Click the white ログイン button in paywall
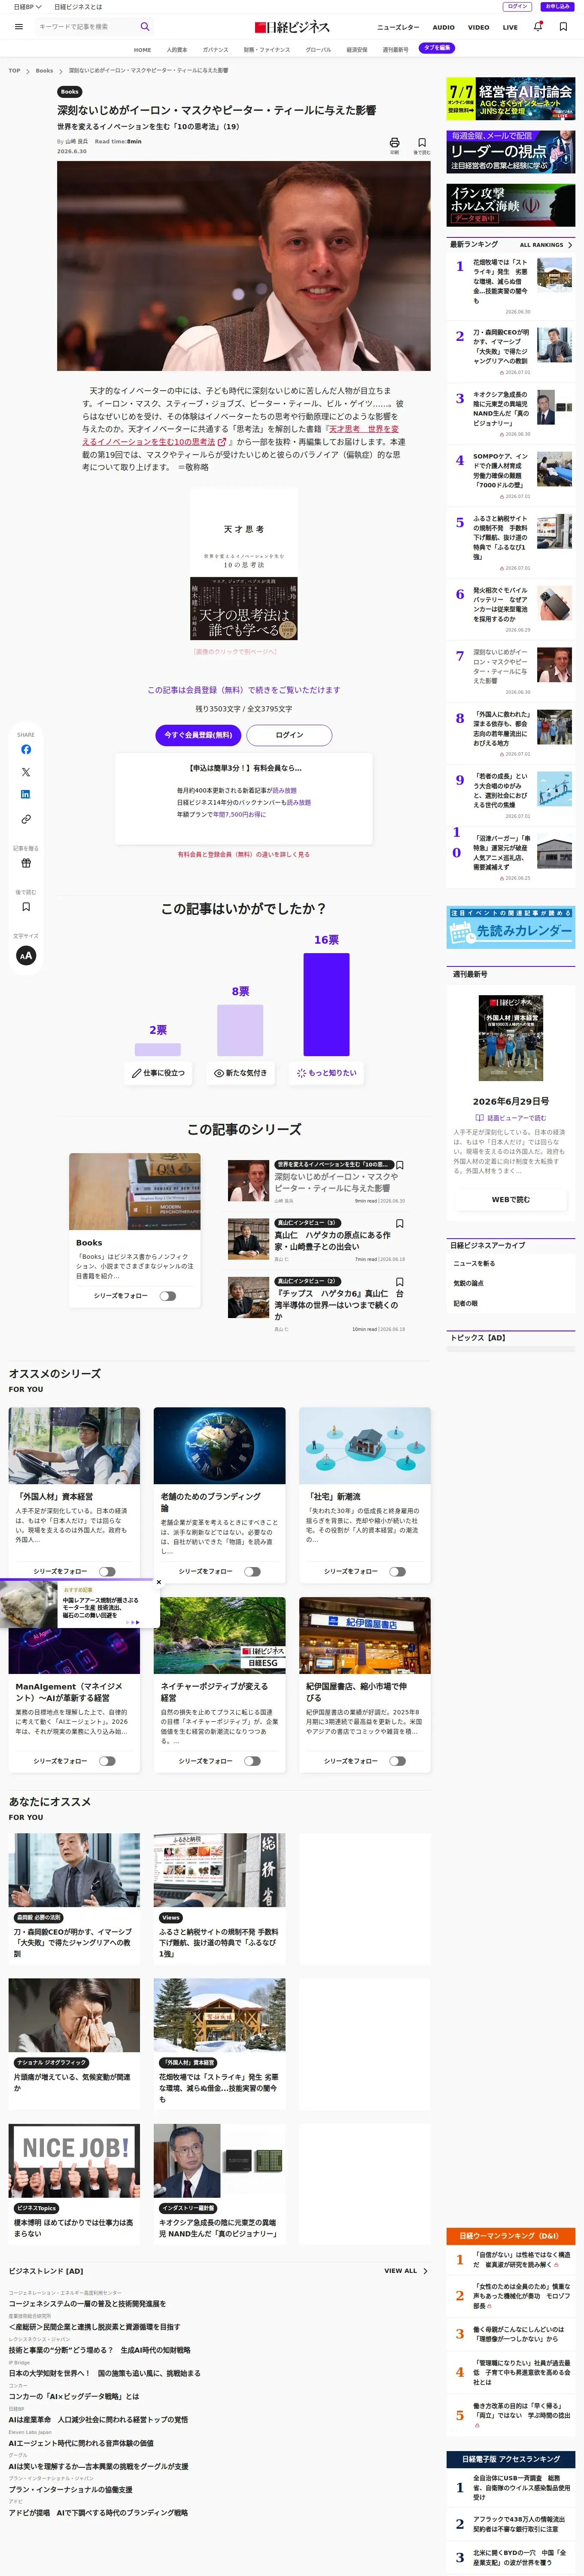This screenshot has width=584, height=2576. tap(289, 735)
